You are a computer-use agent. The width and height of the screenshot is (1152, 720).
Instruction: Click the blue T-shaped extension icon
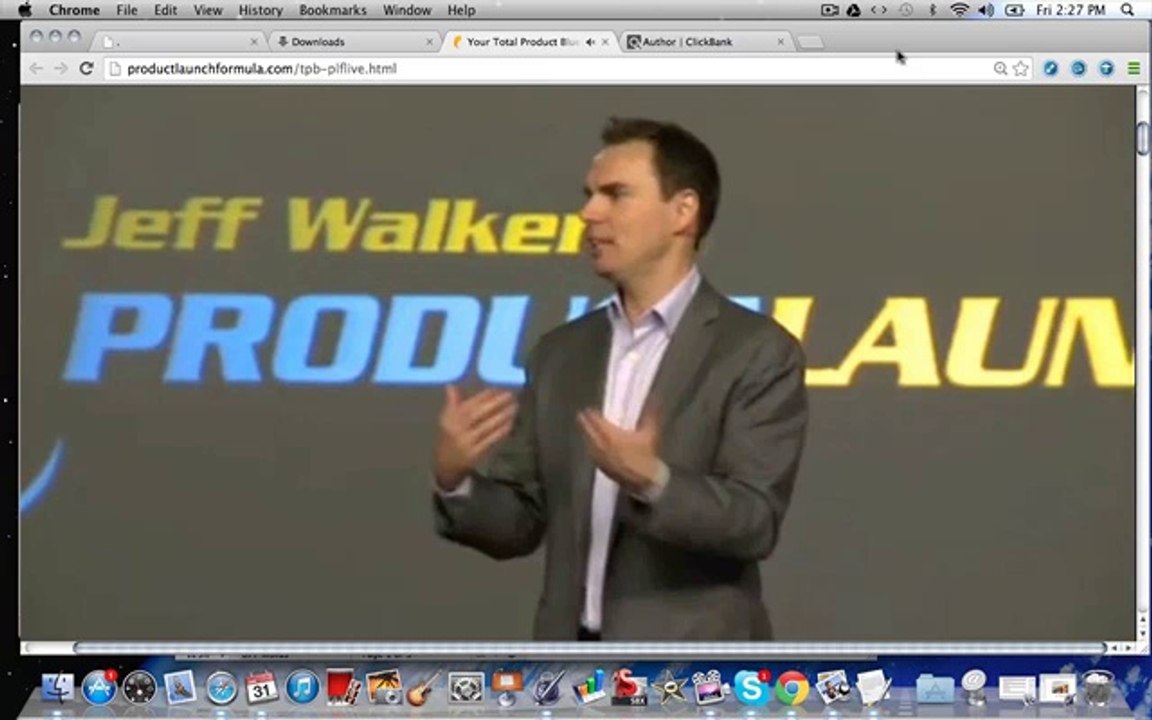pos(1106,68)
